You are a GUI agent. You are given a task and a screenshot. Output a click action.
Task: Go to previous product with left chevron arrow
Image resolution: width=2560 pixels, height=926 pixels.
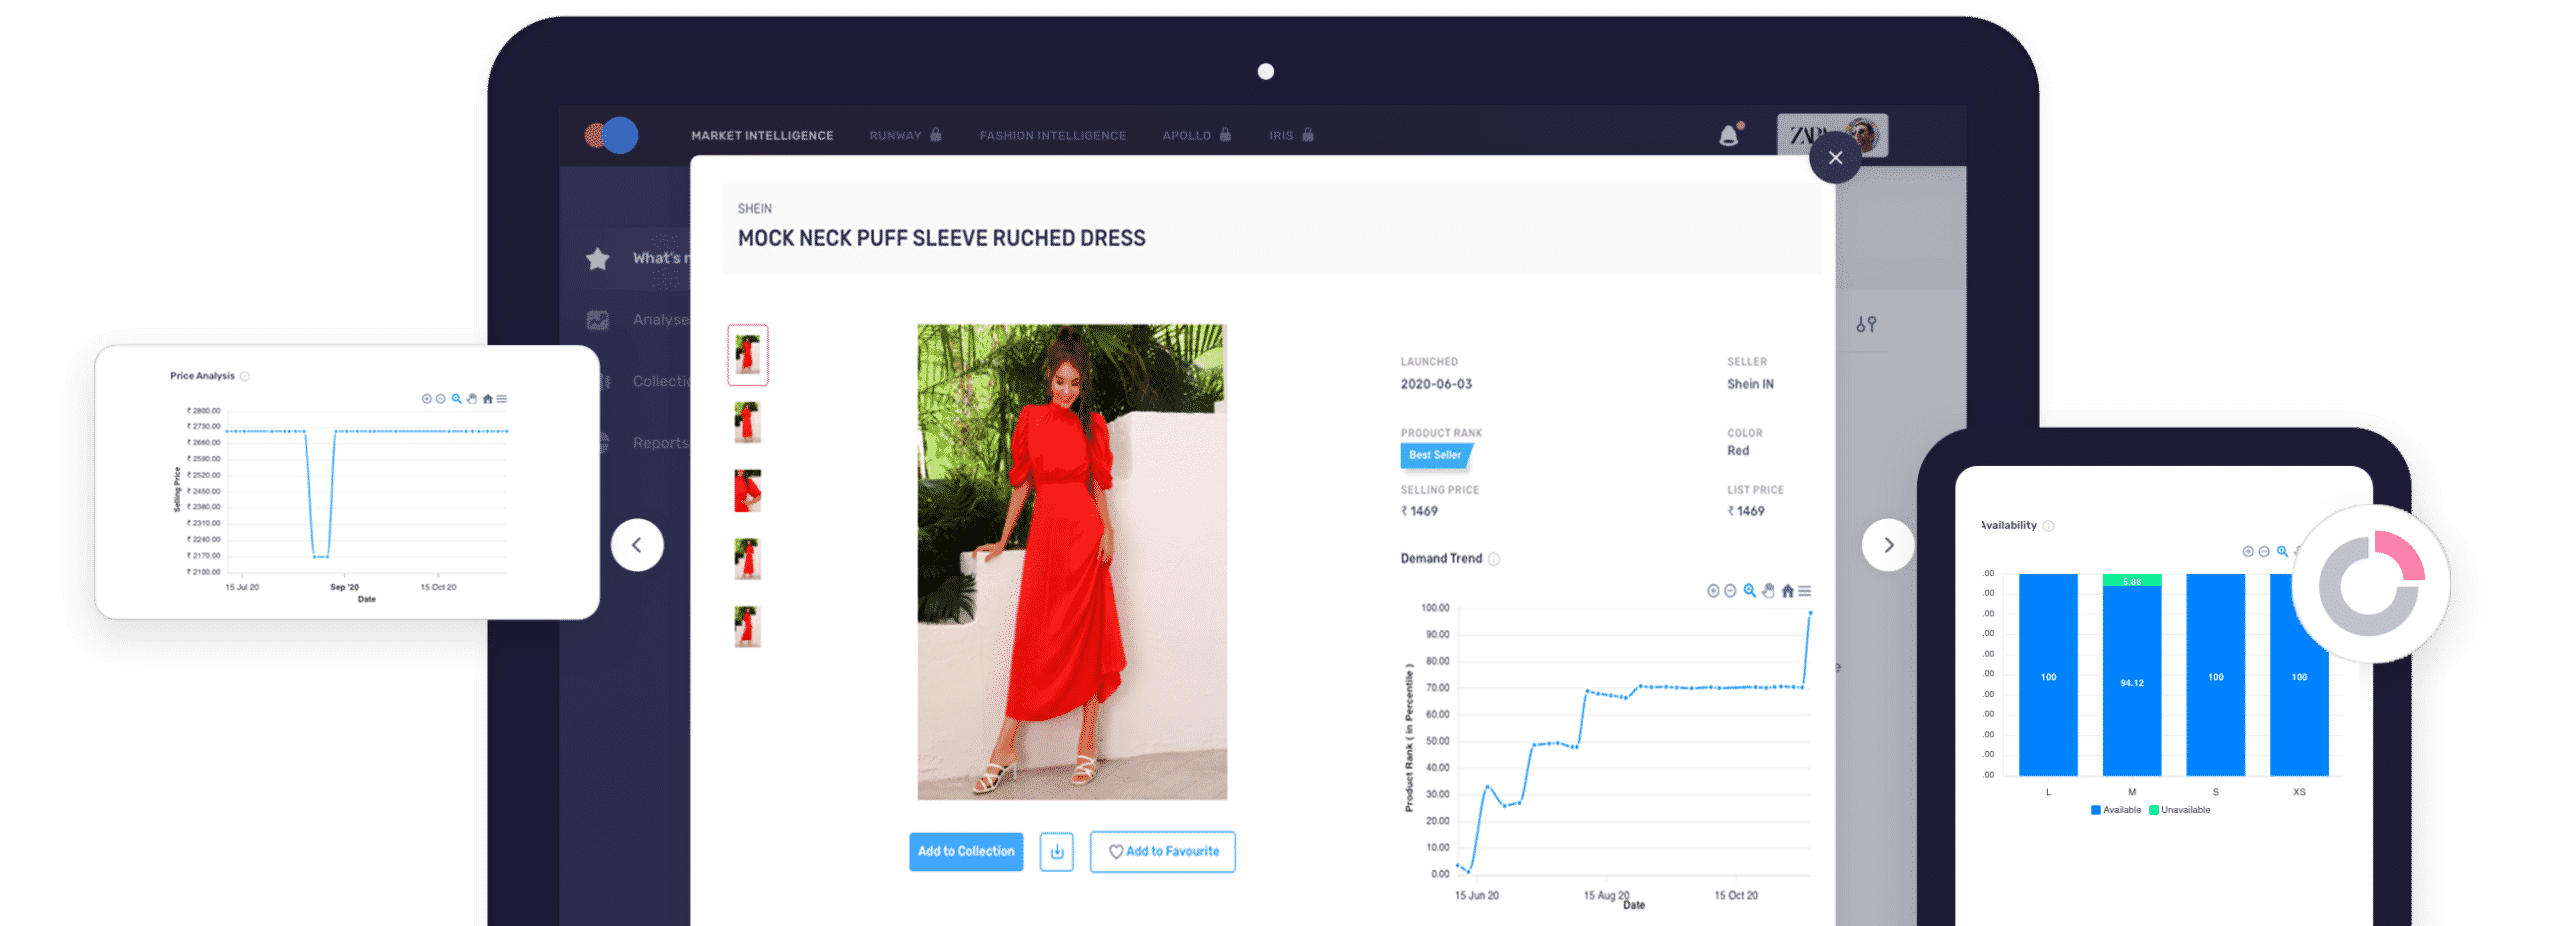tap(638, 545)
